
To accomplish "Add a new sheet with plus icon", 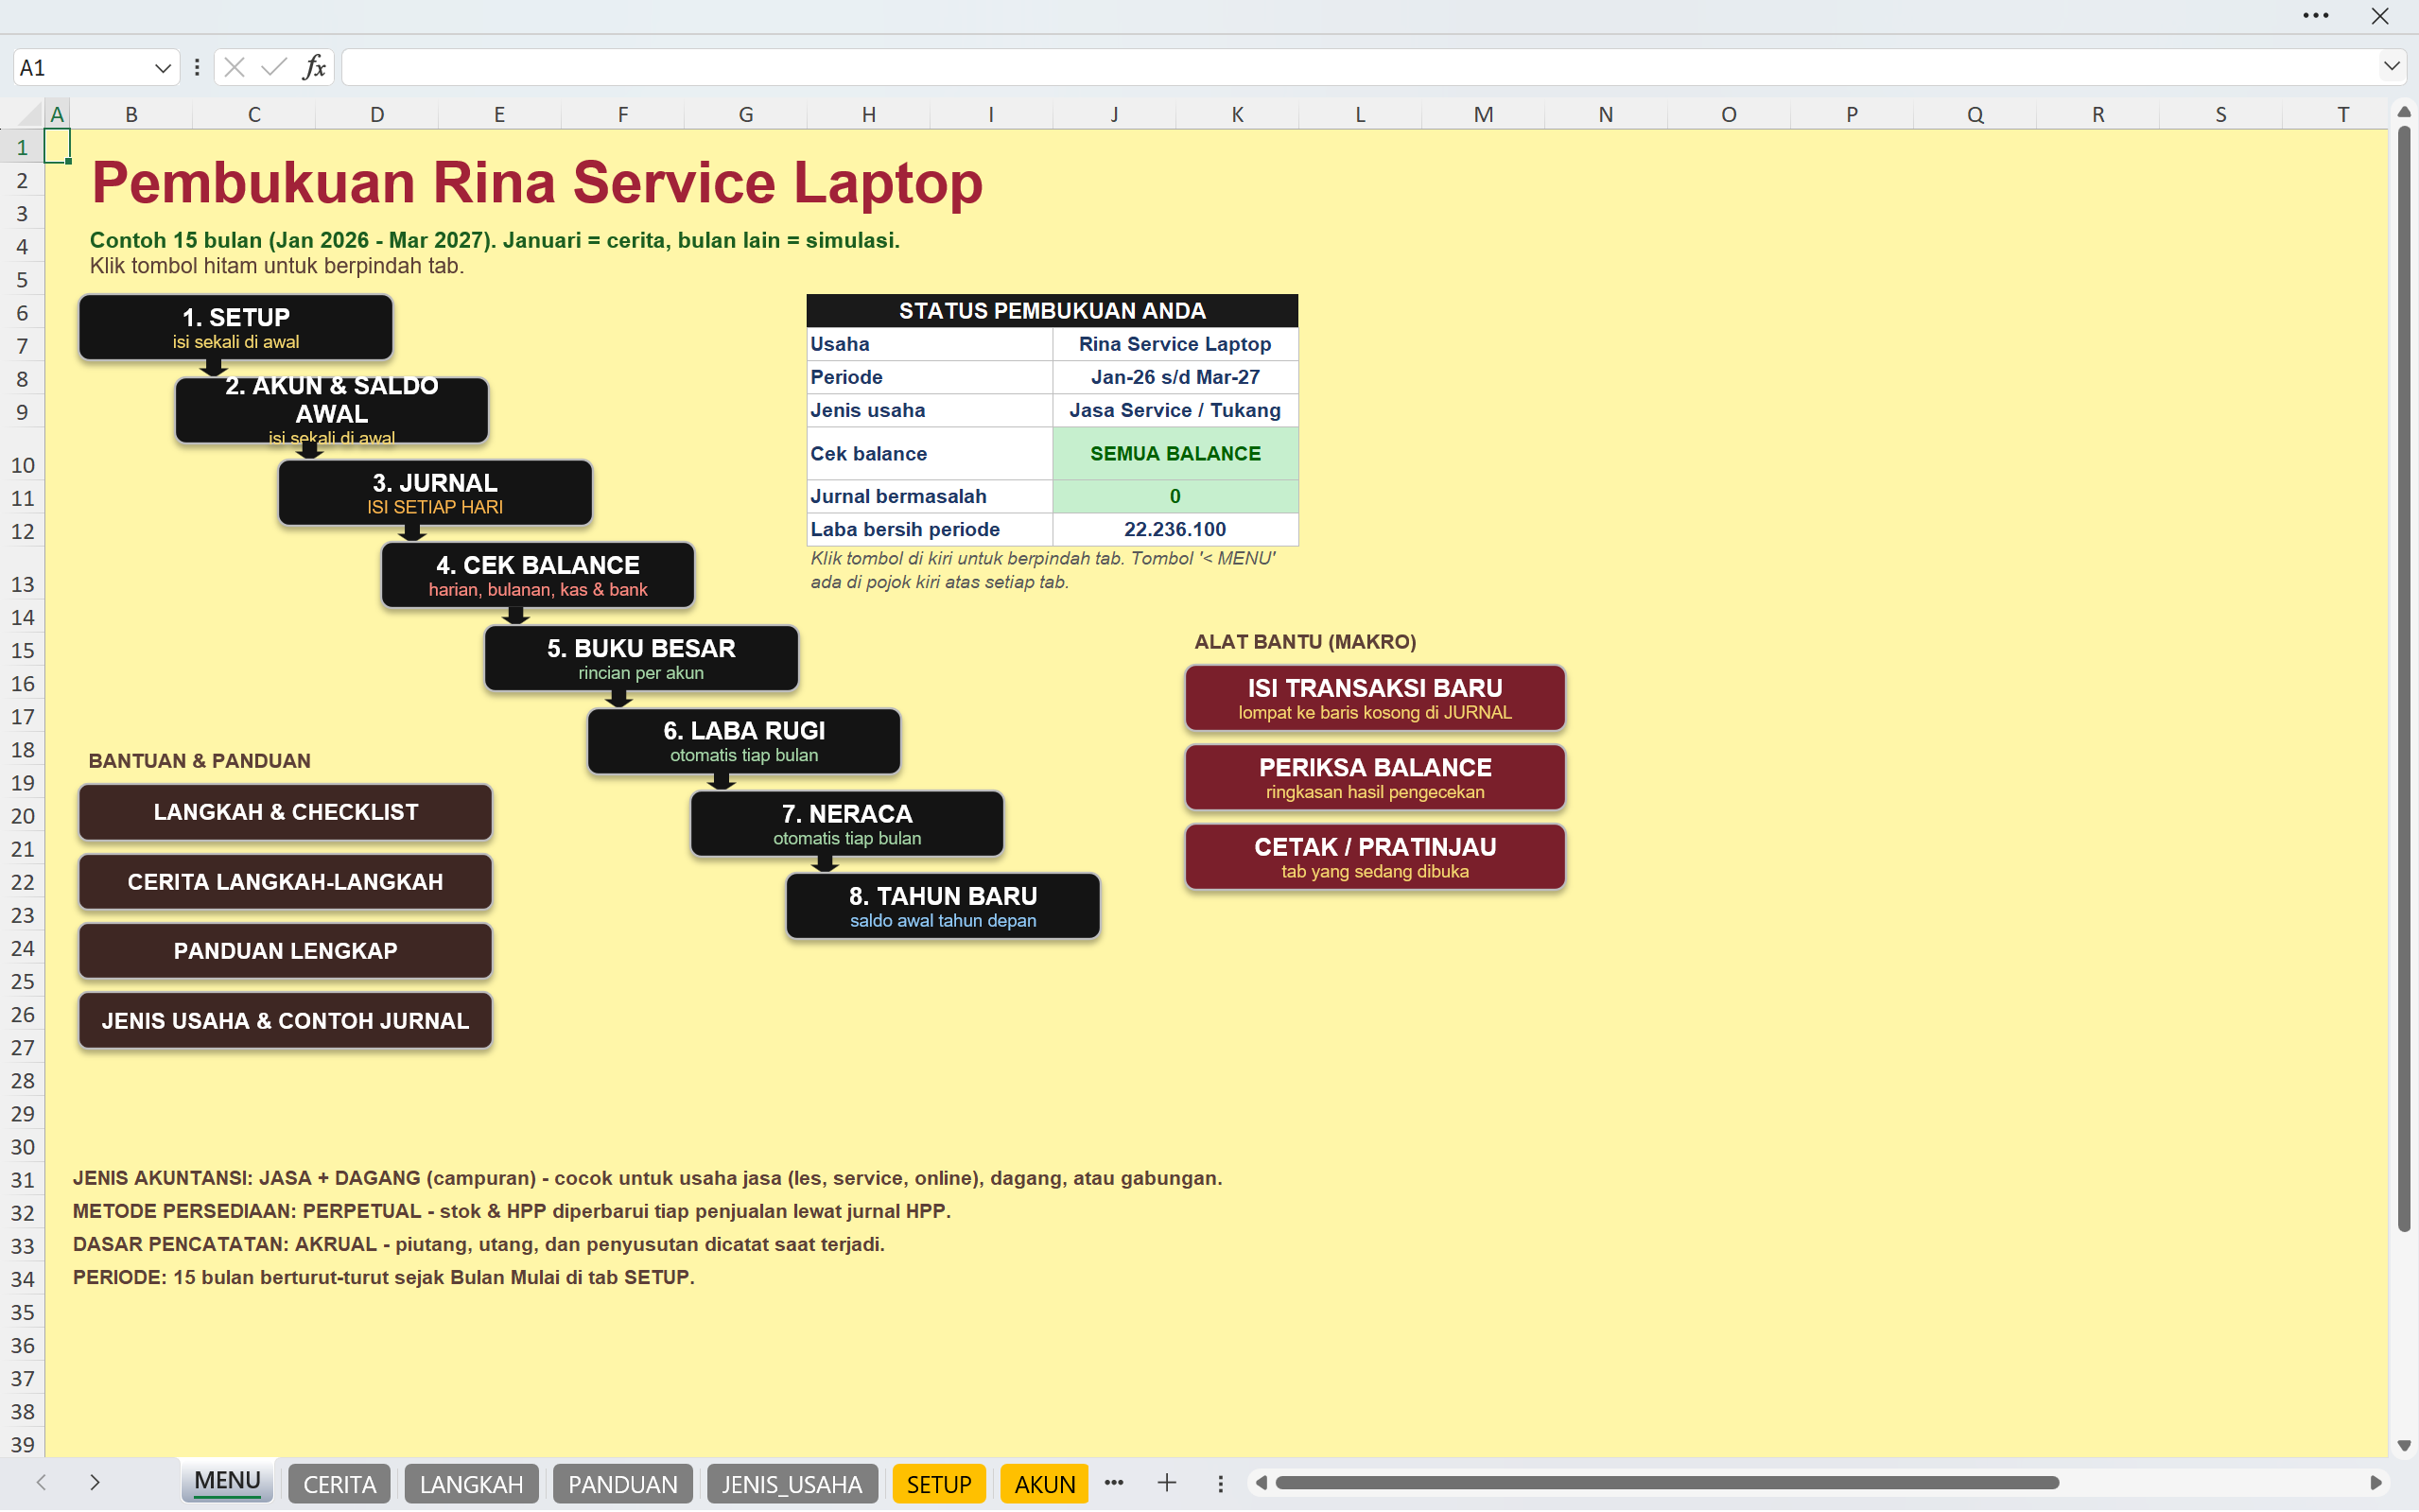I will [1166, 1483].
